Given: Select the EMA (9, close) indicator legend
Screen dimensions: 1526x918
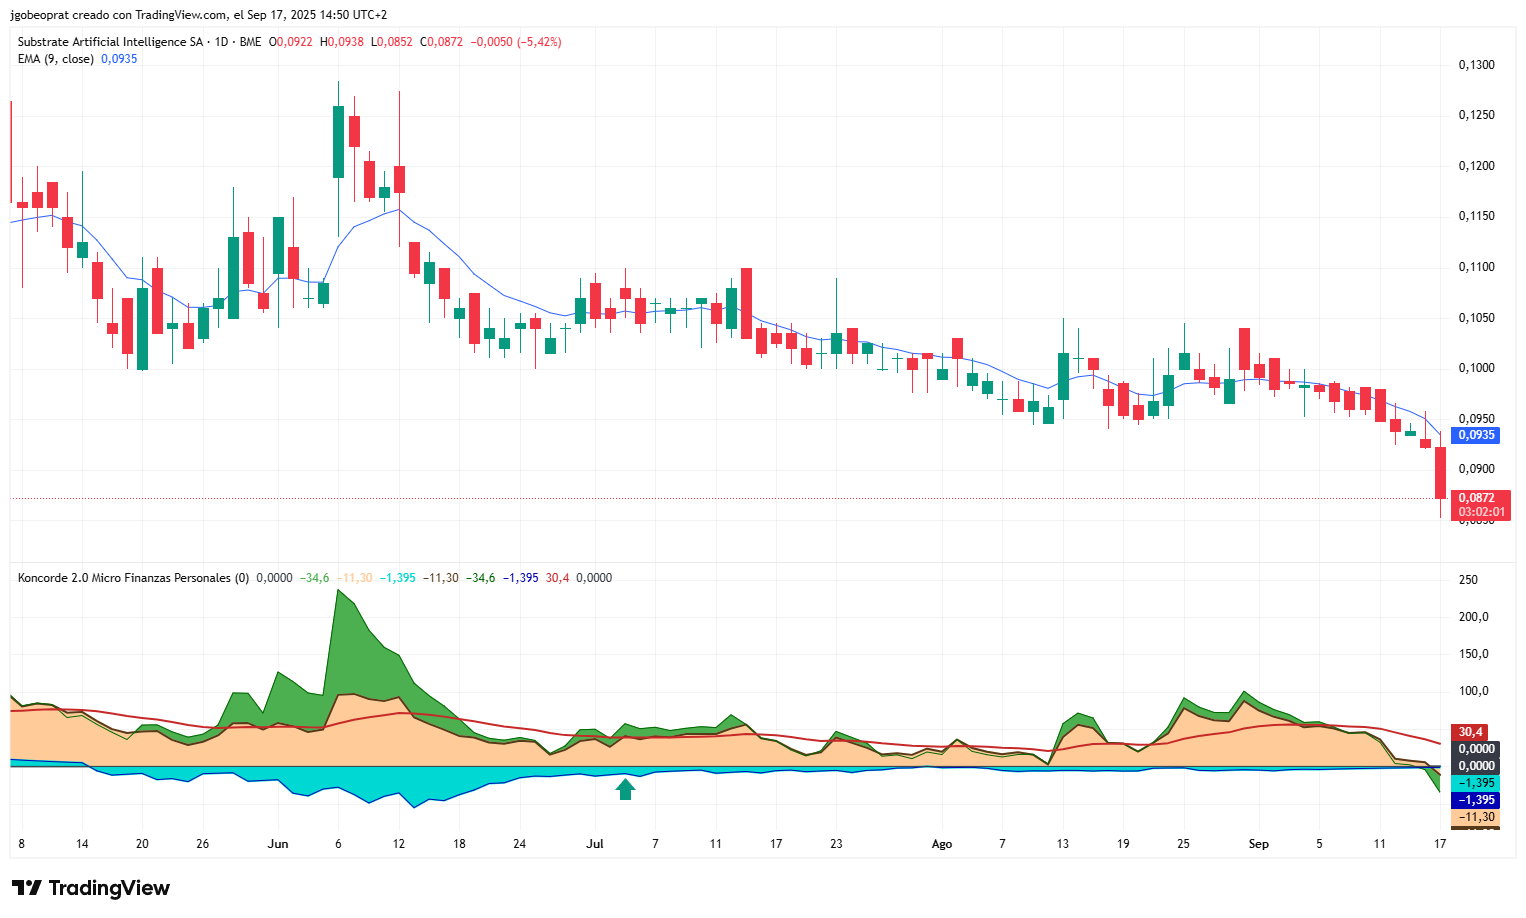Looking at the screenshot, I should pyautogui.click(x=56, y=59).
